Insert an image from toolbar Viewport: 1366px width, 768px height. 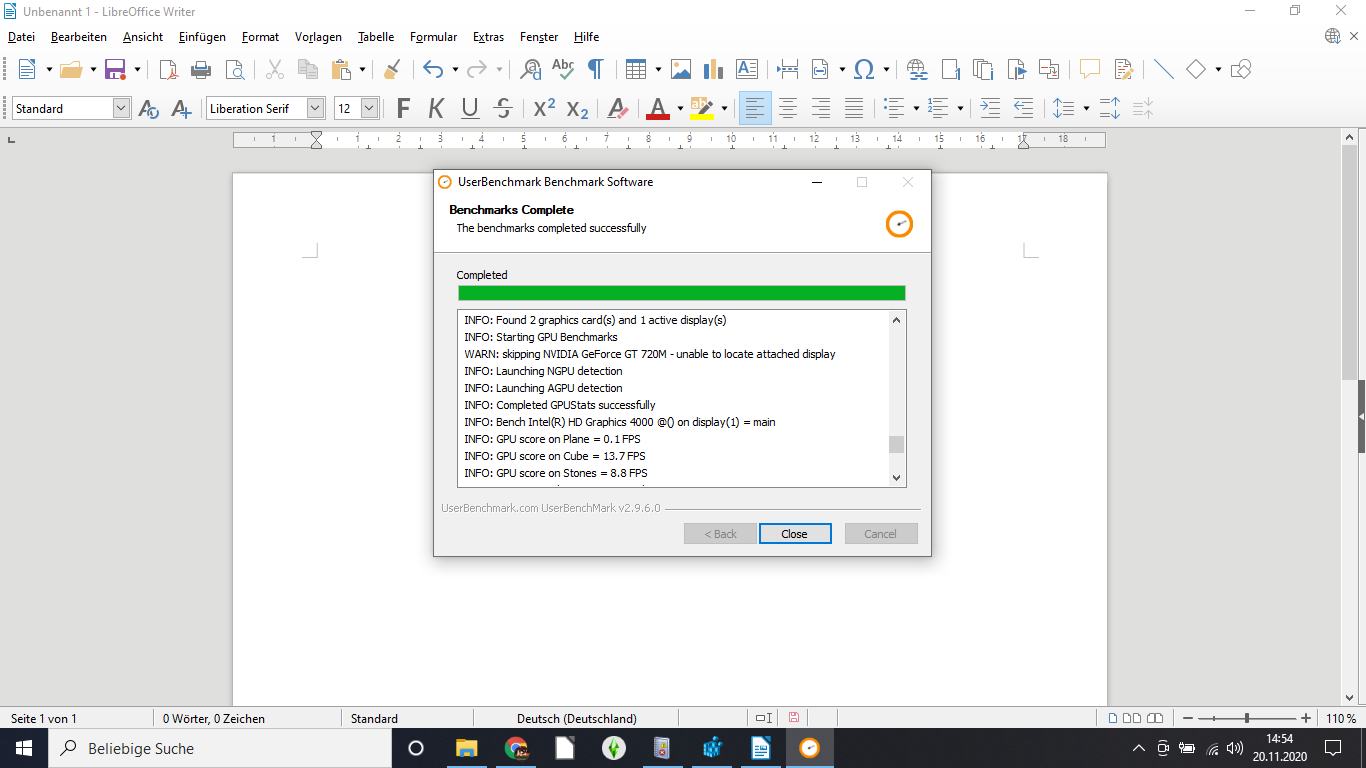click(x=681, y=69)
